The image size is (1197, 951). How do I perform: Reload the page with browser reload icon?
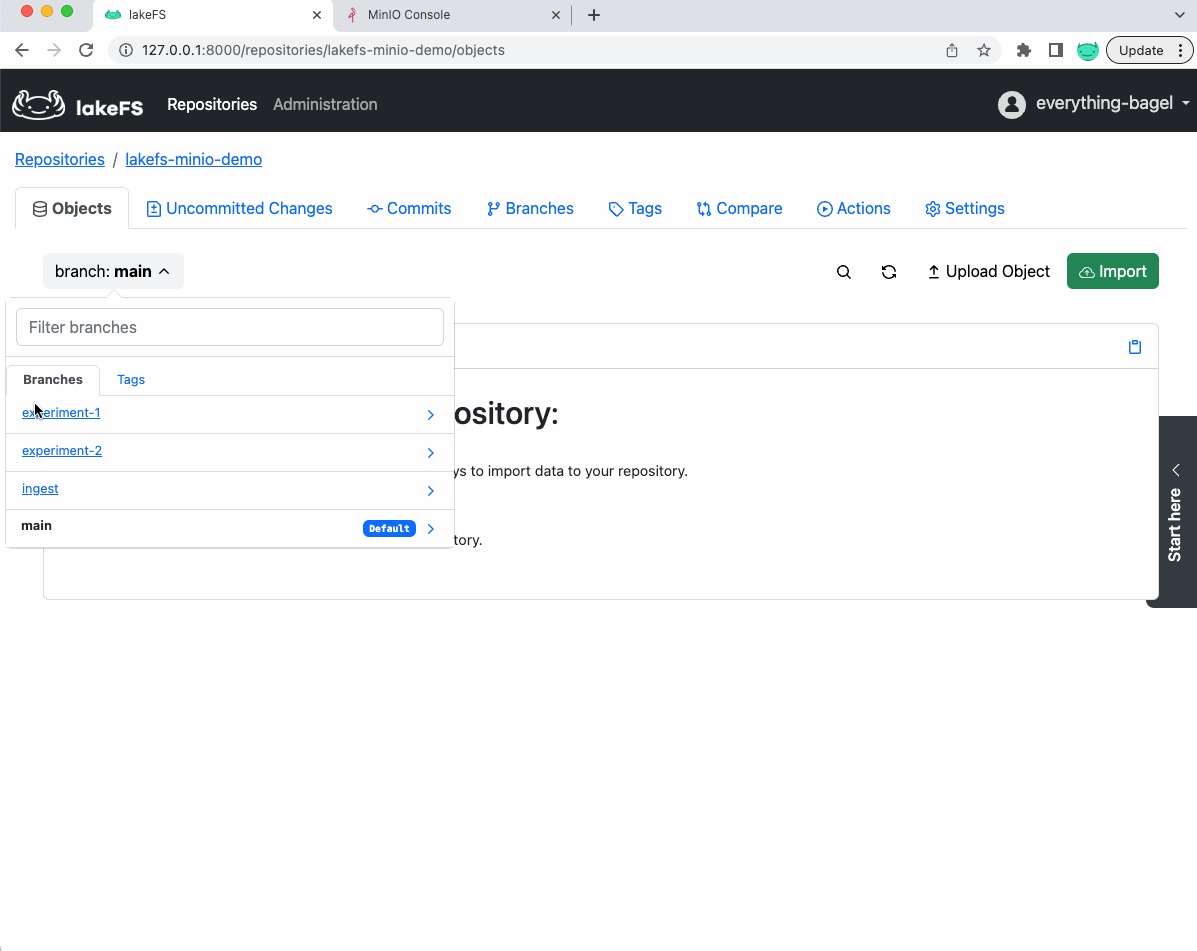[86, 50]
